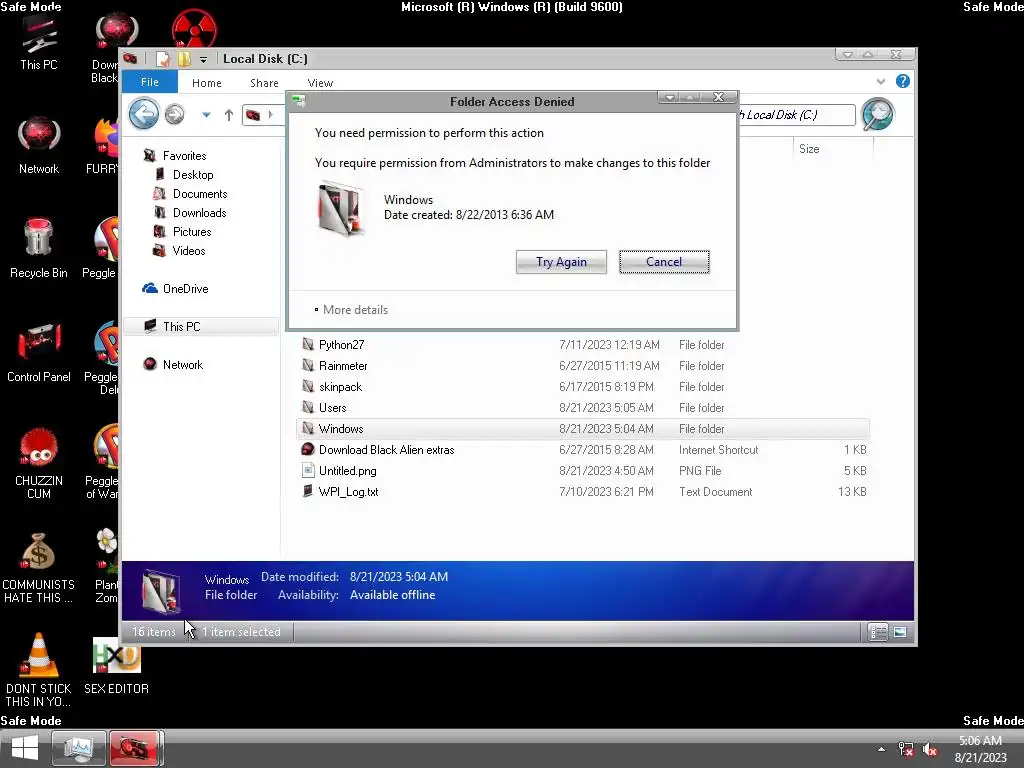1024x768 pixels.
Task: Open VLC cone DONT STICK shortcut
Action: tap(39, 670)
